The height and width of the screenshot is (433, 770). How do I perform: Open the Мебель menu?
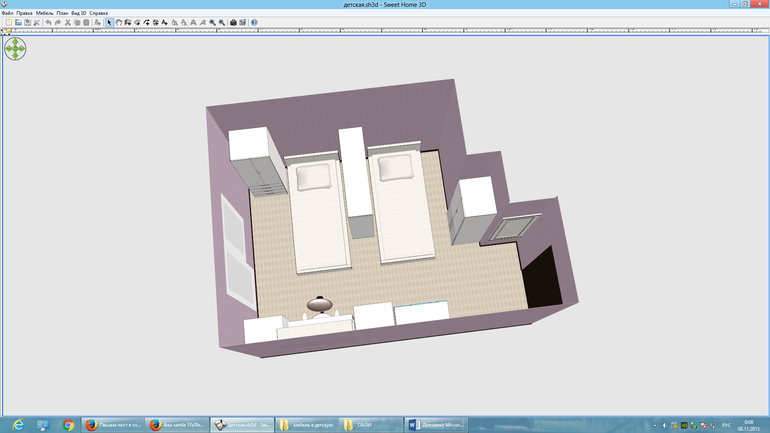[44, 13]
